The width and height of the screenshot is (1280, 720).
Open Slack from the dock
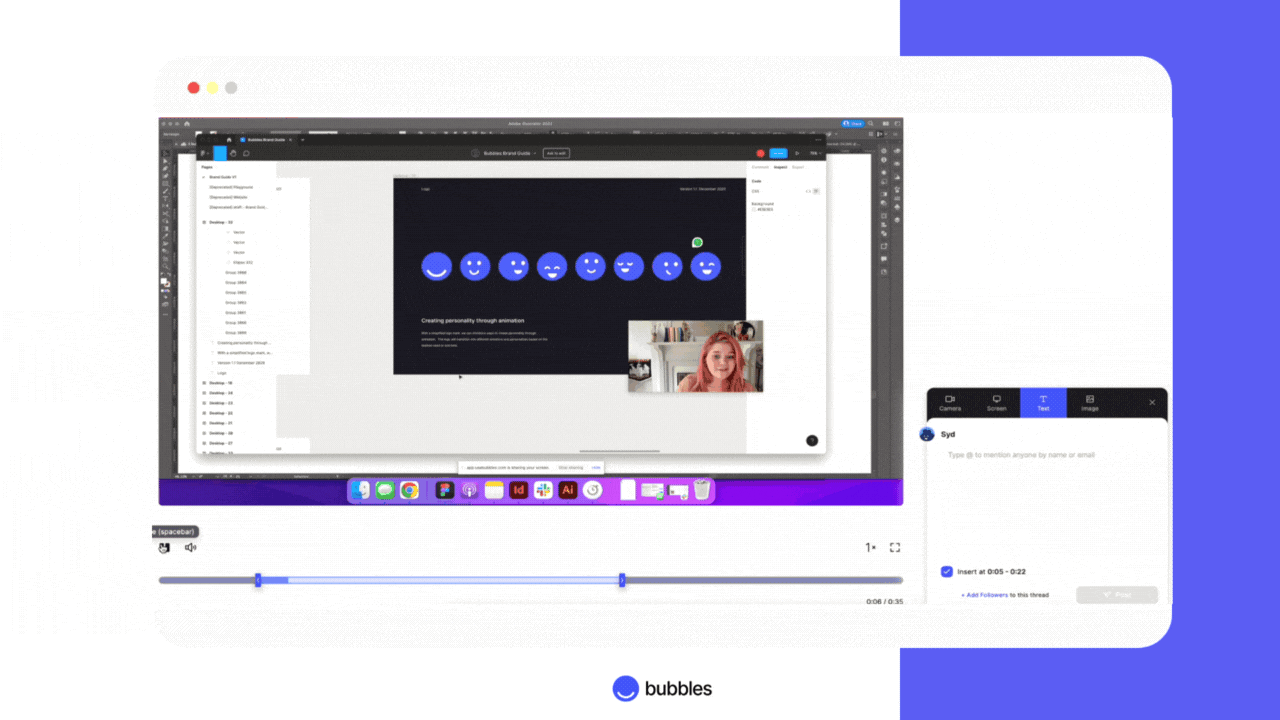tap(543, 490)
